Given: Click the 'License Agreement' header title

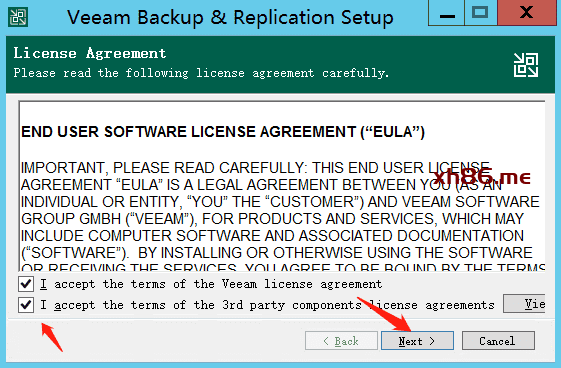Looking at the screenshot, I should pos(90,53).
